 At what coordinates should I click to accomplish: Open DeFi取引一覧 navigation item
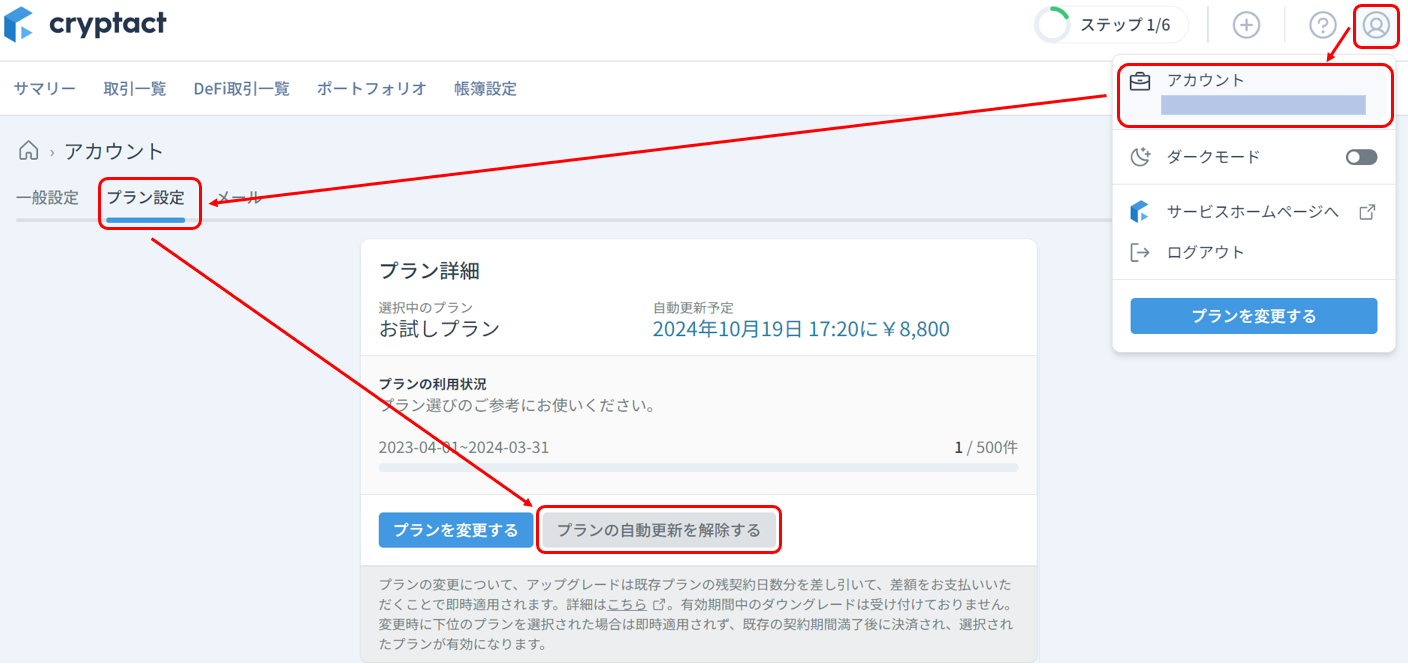(x=242, y=89)
